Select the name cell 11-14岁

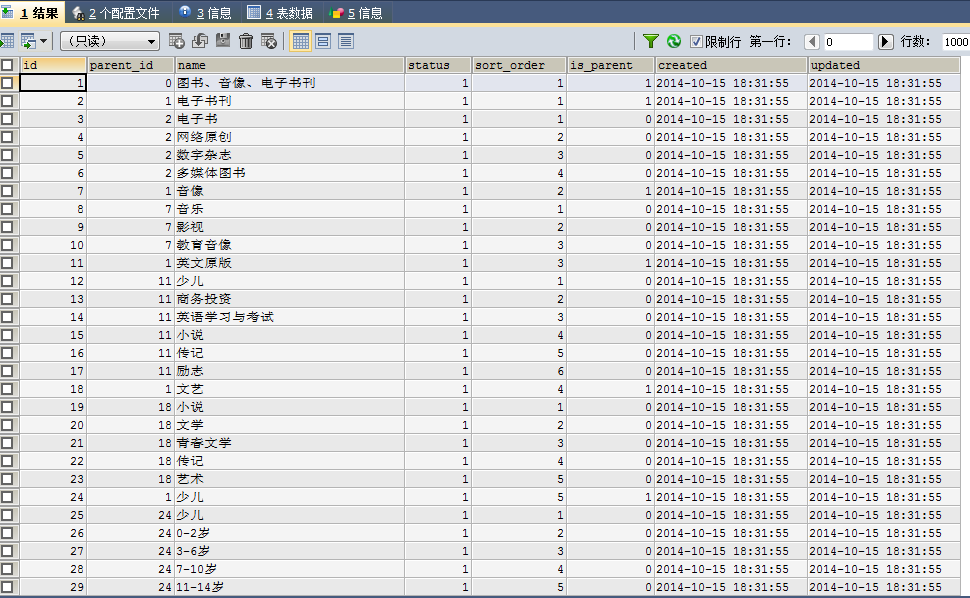(290, 587)
